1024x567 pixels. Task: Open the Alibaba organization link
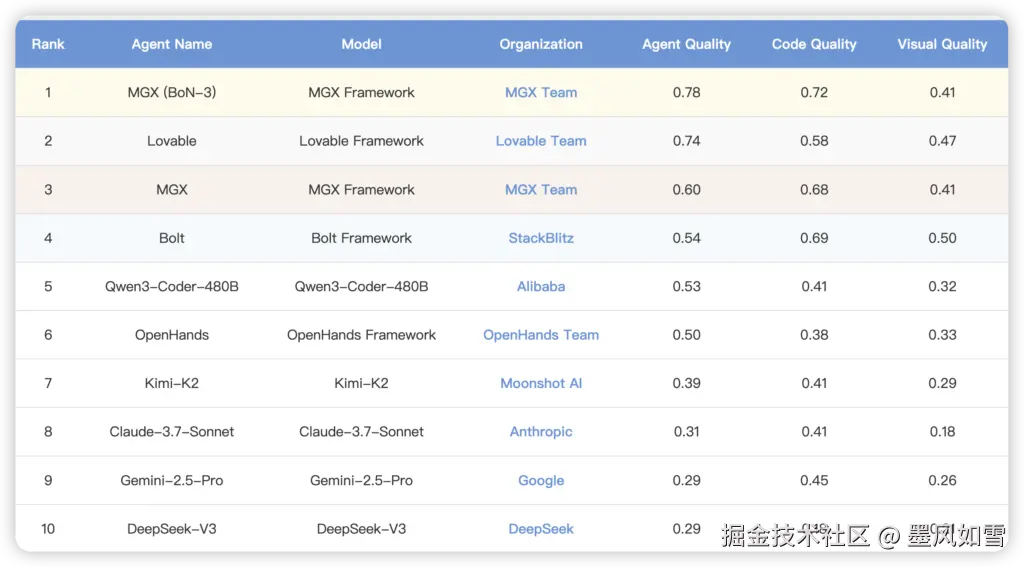coord(541,286)
